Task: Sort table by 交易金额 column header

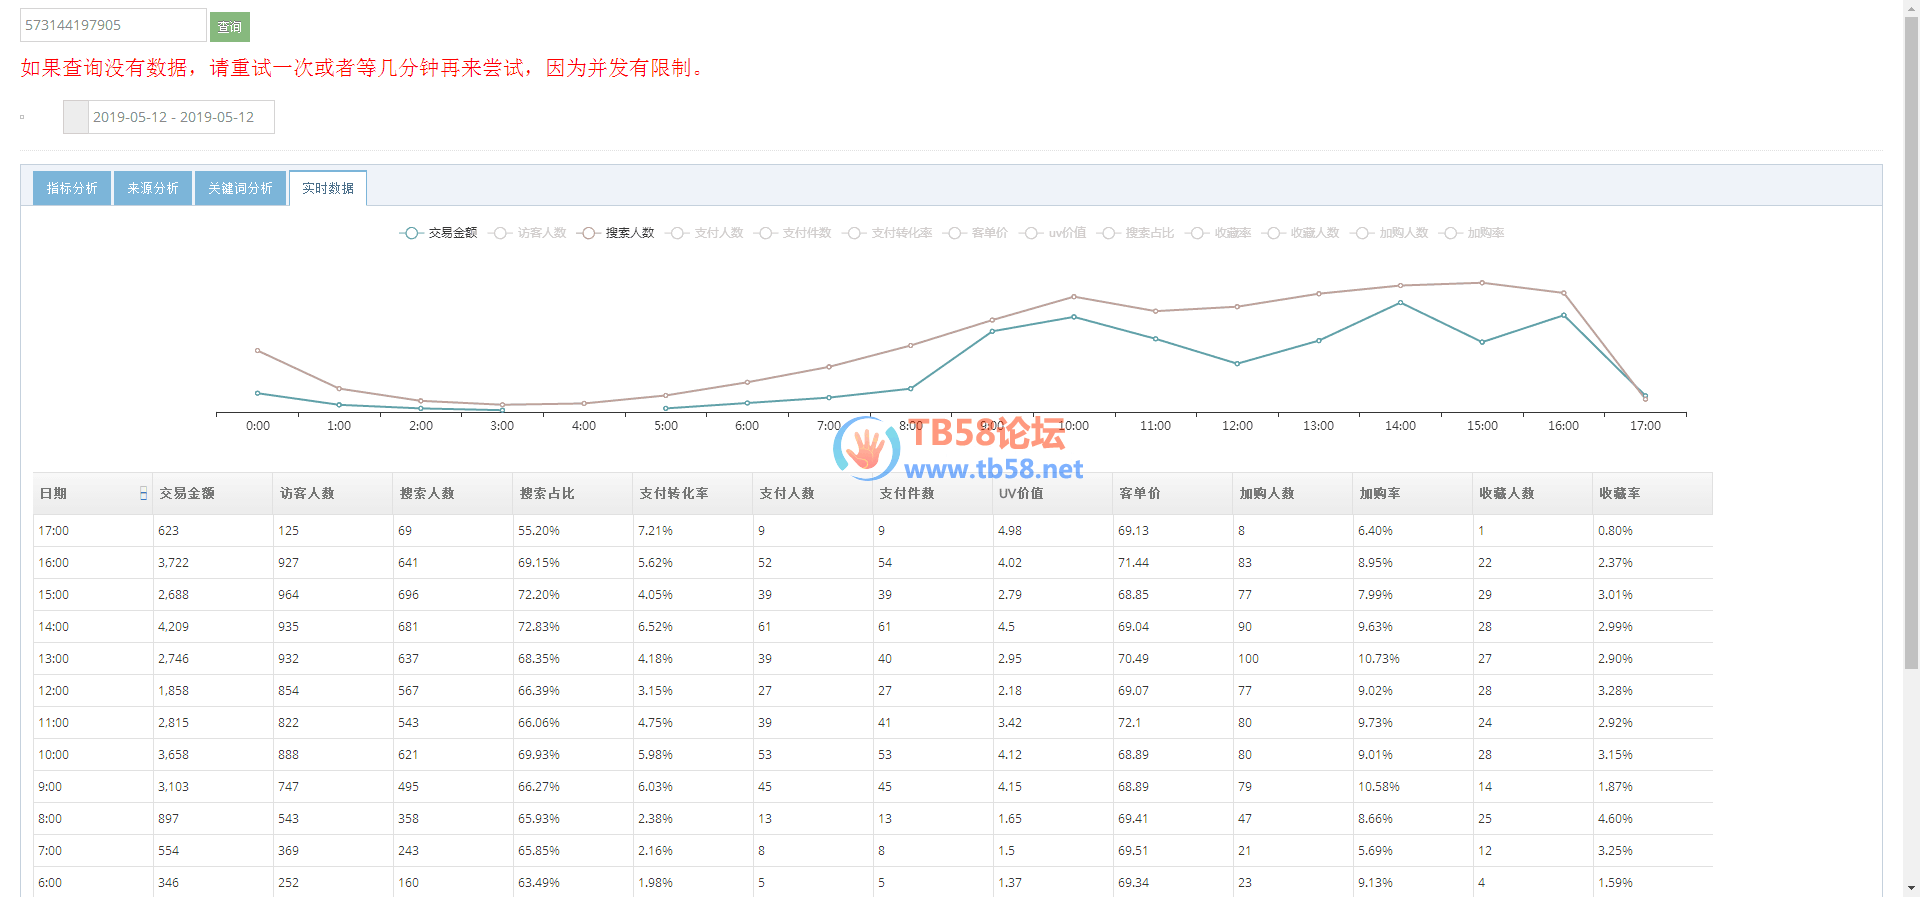Action: (187, 494)
